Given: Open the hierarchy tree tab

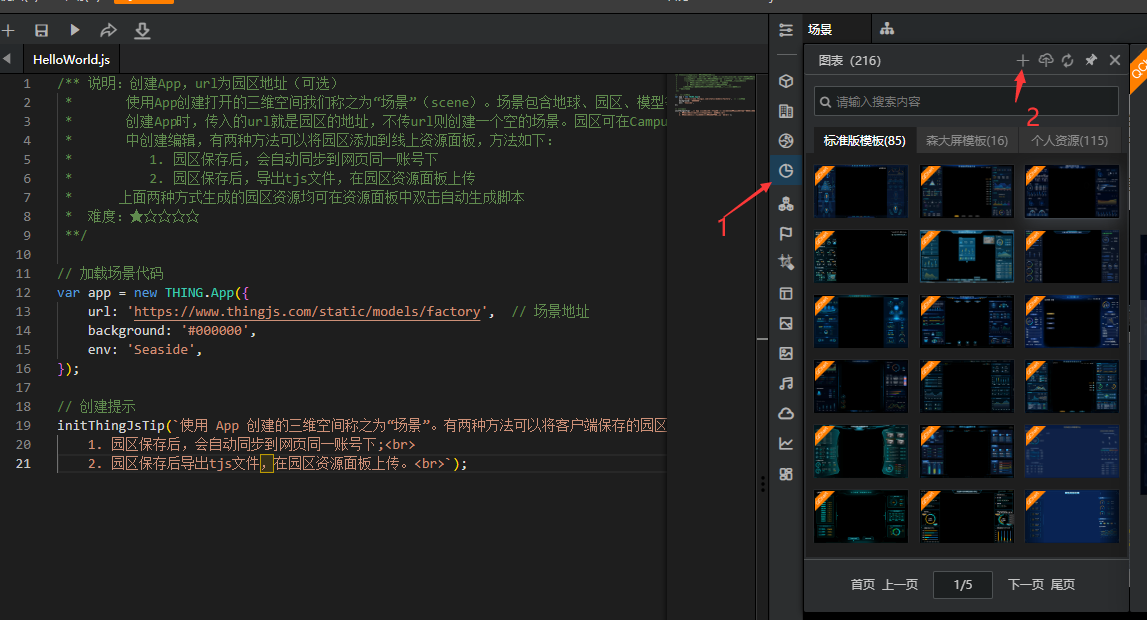Looking at the screenshot, I should click(x=887, y=29).
